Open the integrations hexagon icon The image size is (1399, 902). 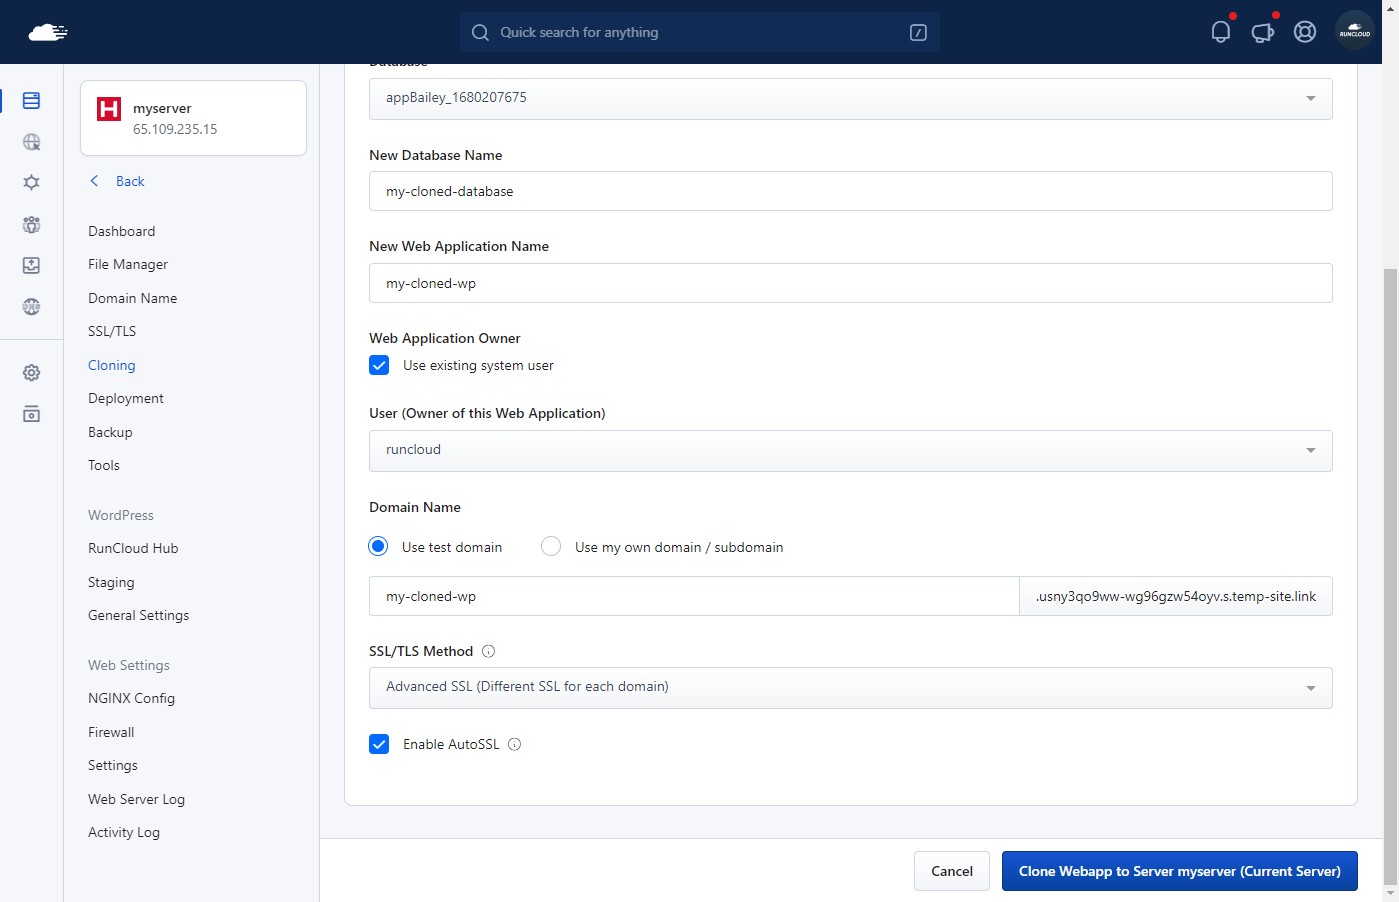pos(31,183)
